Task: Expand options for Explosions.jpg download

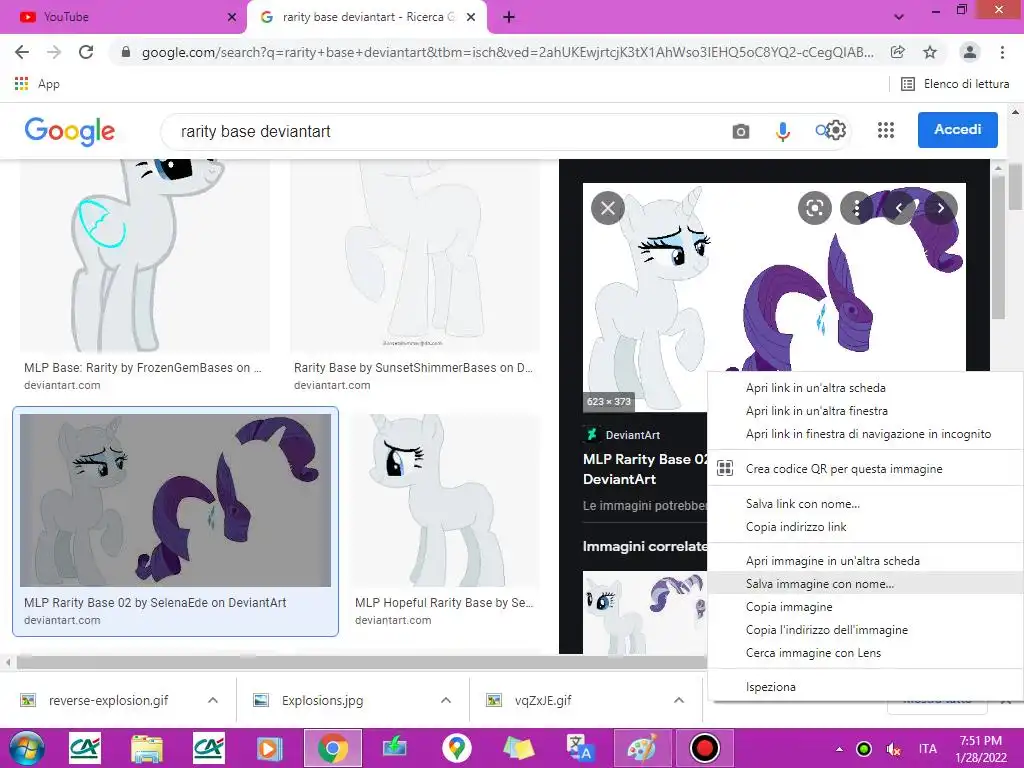Action: 446,700
